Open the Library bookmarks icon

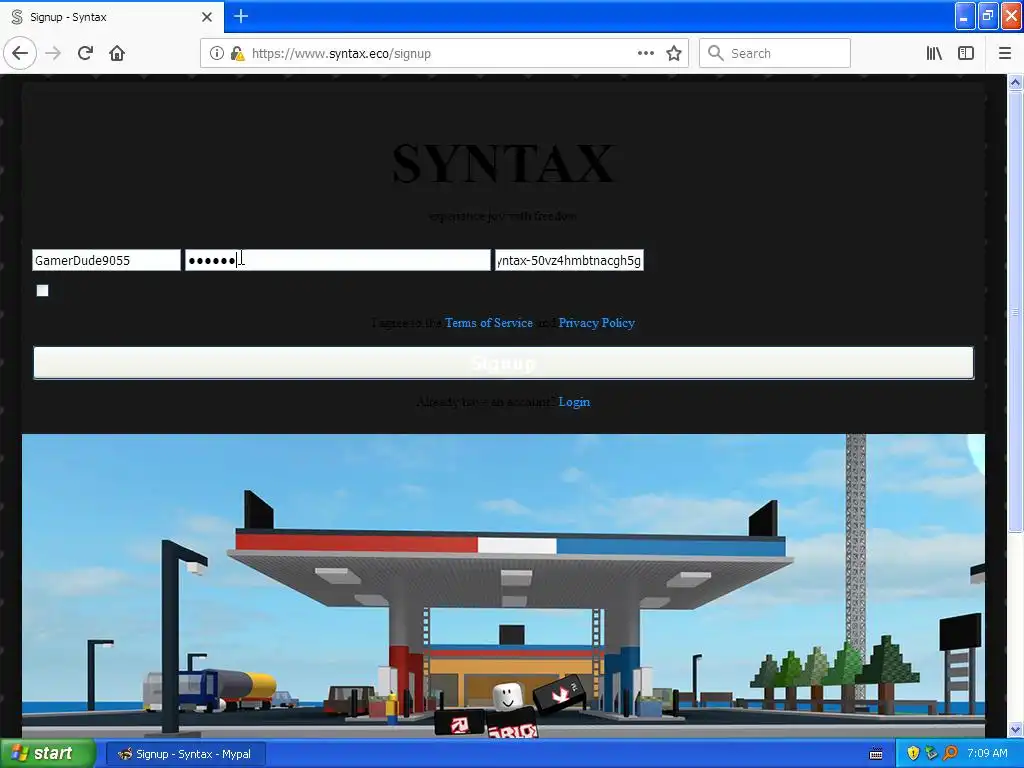click(x=934, y=54)
